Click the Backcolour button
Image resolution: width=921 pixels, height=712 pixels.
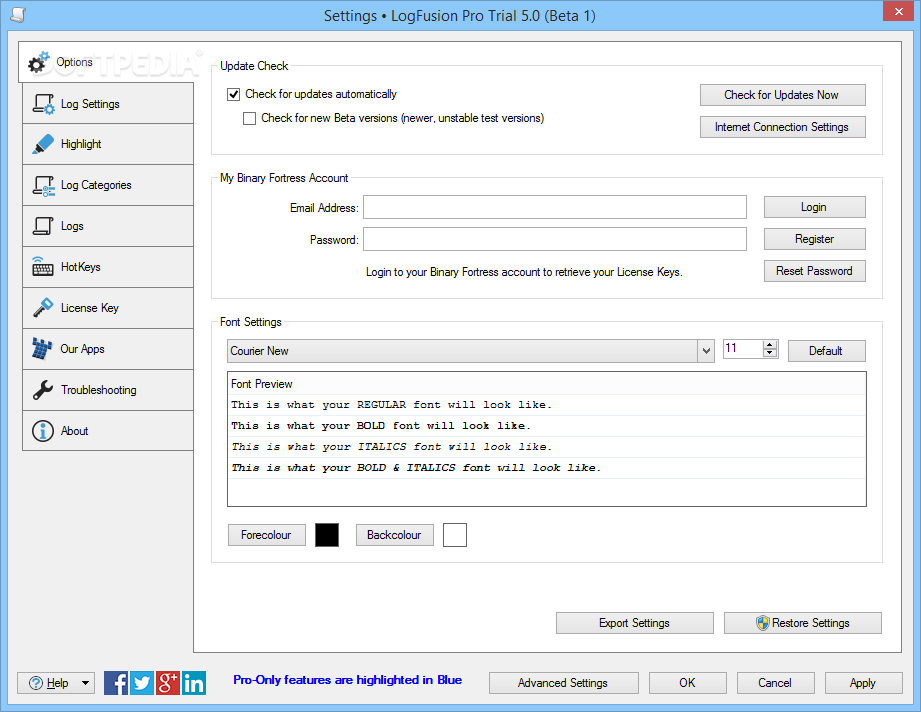coord(395,535)
